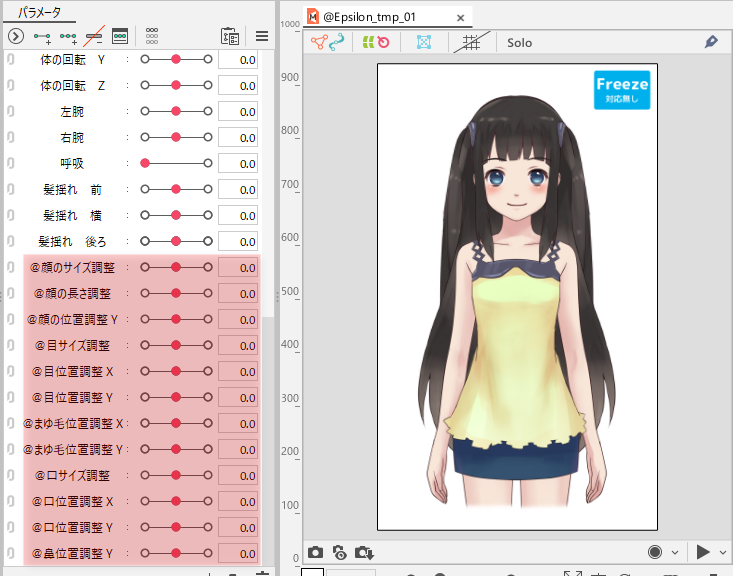Click add three-point key icon
The width and height of the screenshot is (733, 576).
coord(68,36)
